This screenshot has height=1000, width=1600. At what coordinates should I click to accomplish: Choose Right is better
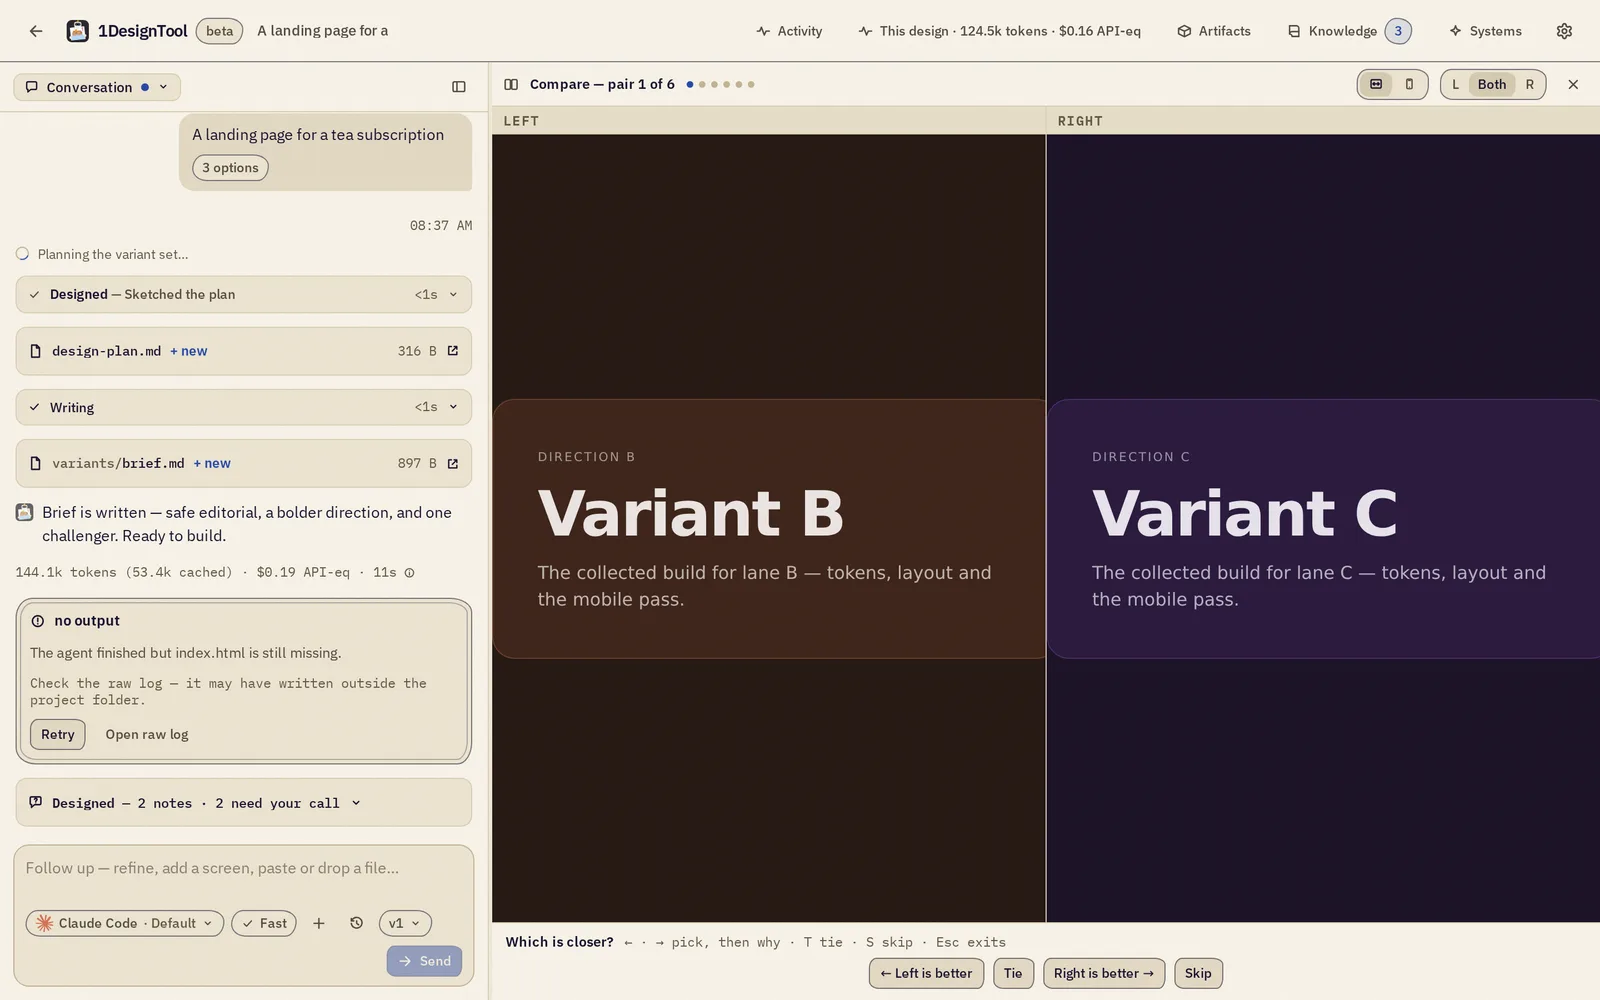(x=1104, y=974)
